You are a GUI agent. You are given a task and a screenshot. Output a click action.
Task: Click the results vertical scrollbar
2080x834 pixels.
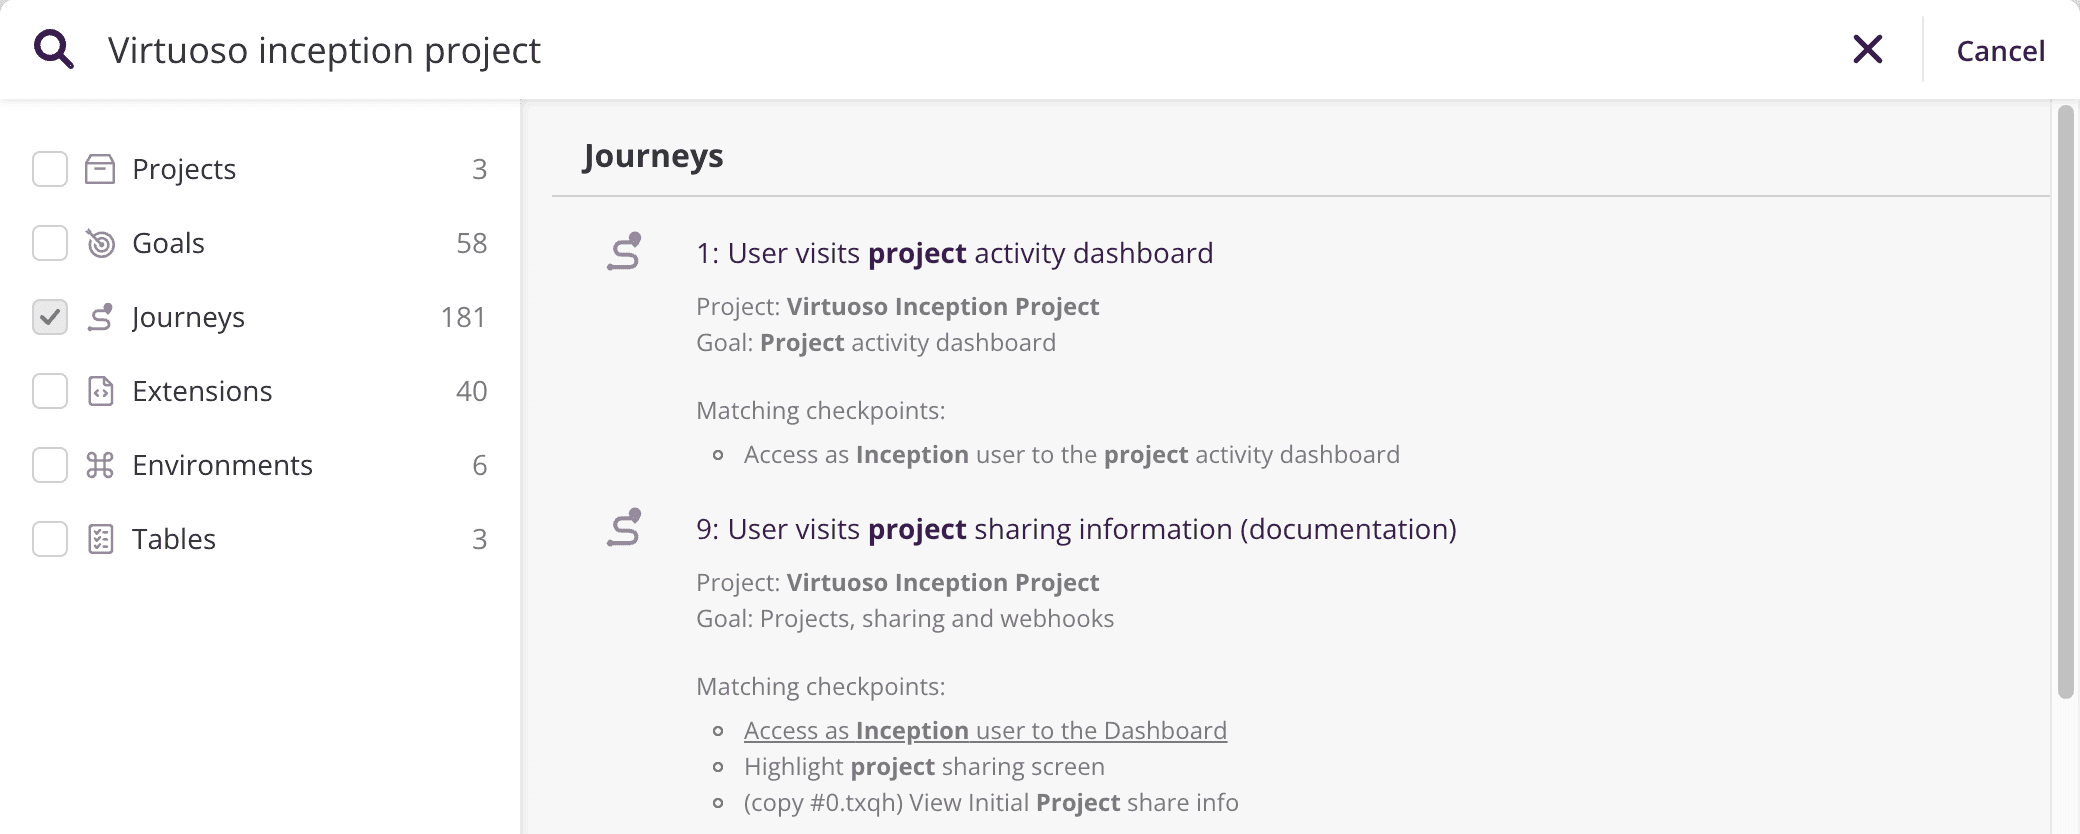pos(2065,400)
